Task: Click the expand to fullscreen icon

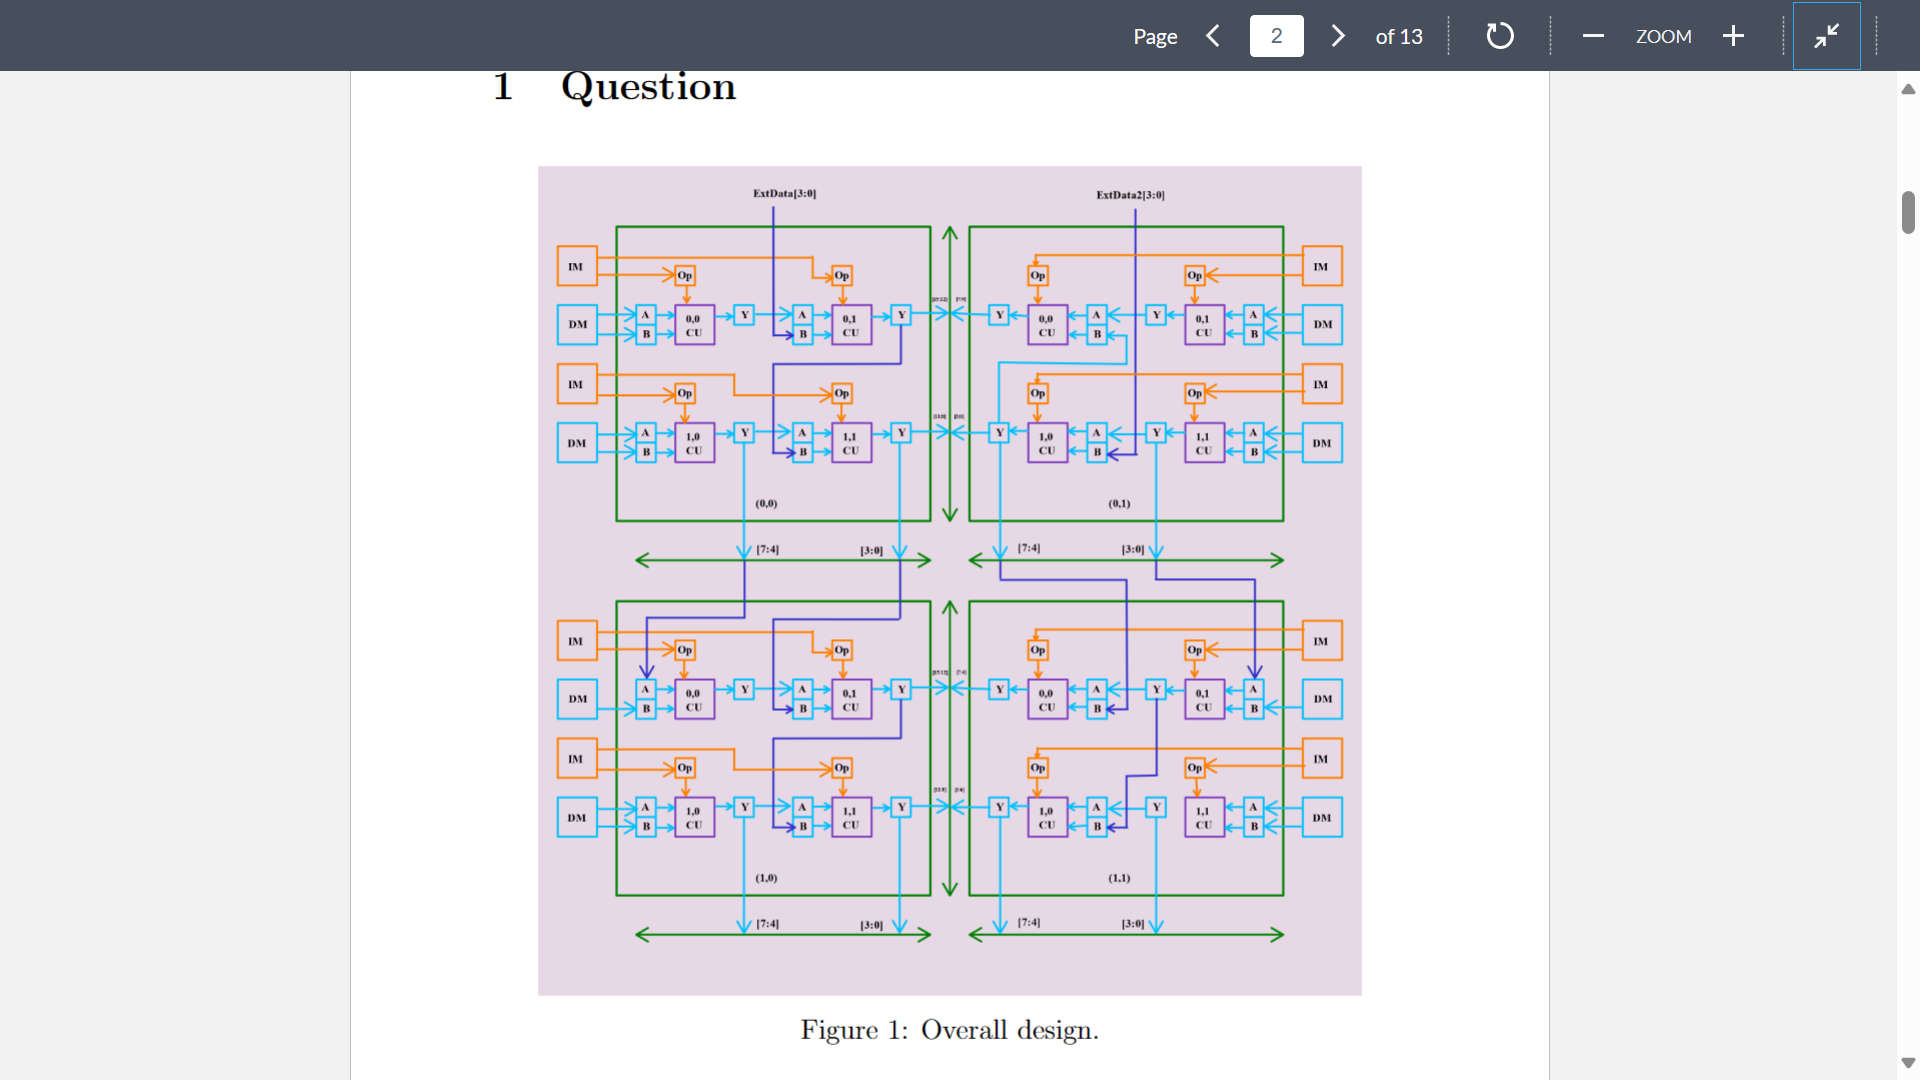Action: pyautogui.click(x=1826, y=36)
